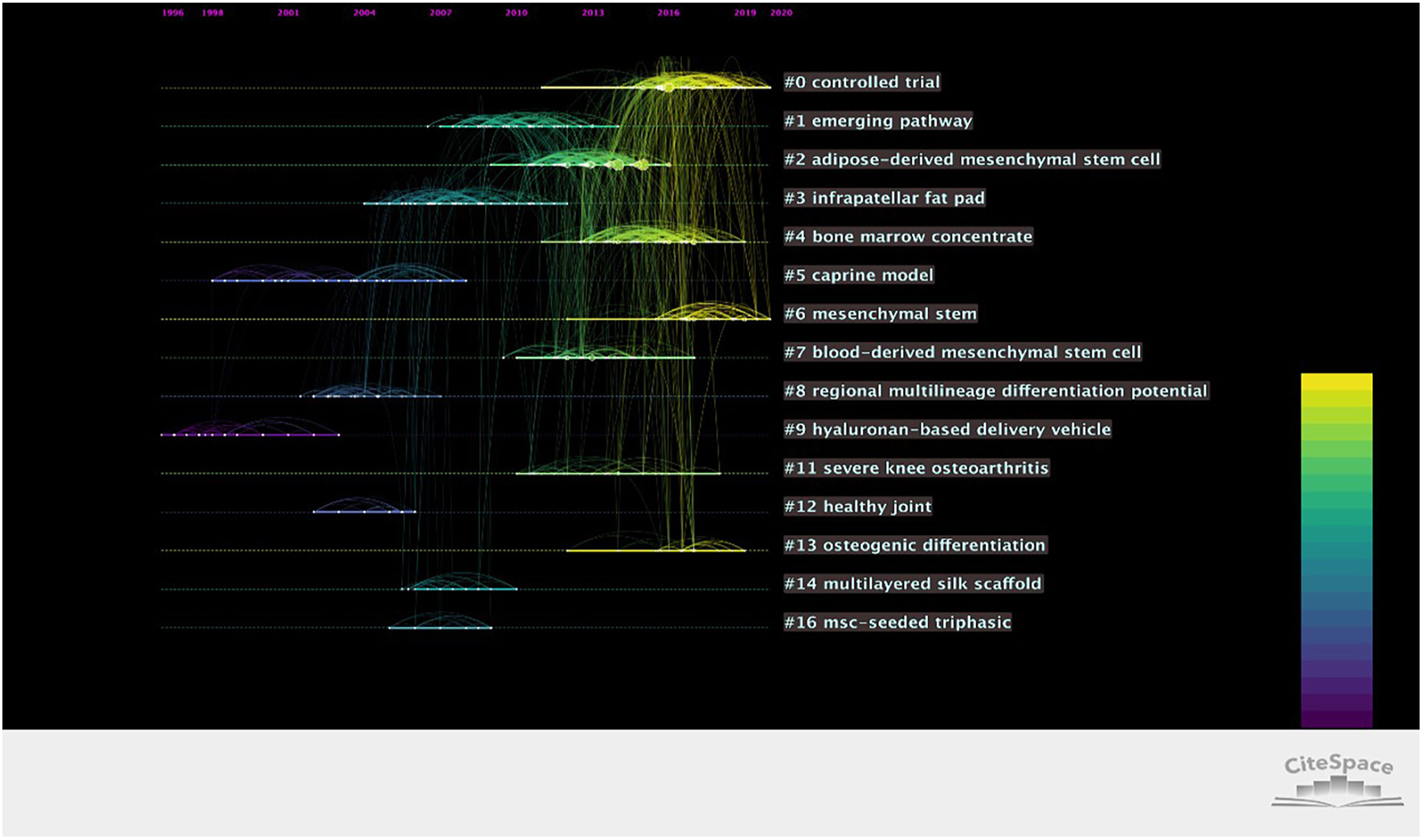Pick the #6 mesenchymal stem label
The image size is (1422, 839).
point(880,314)
